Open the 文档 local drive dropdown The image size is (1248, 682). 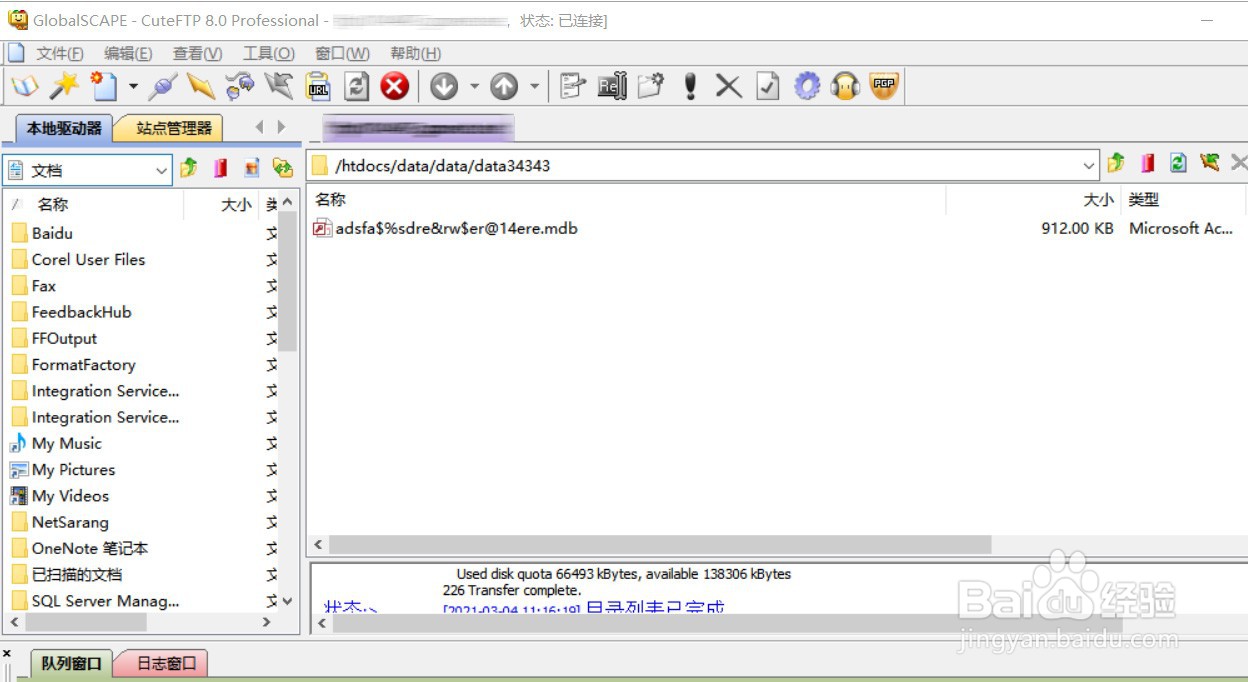[162, 171]
